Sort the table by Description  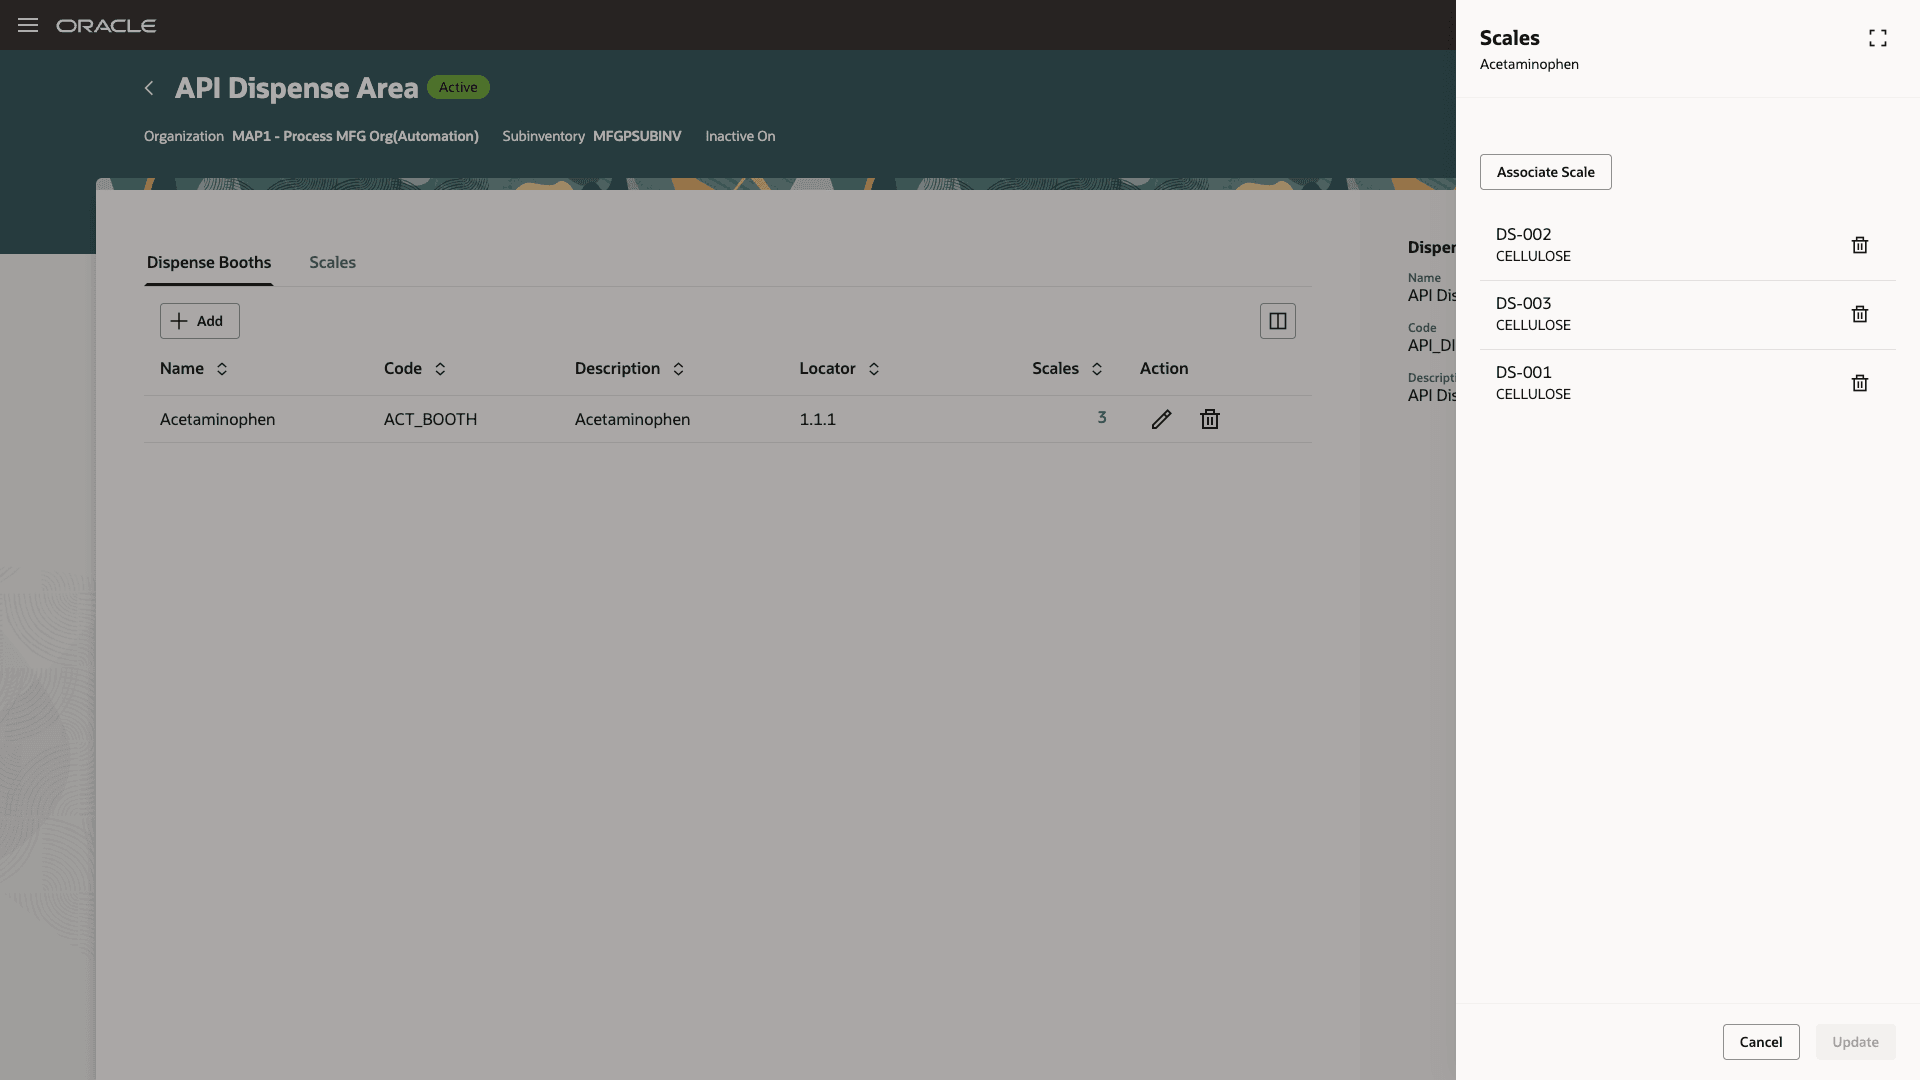[x=678, y=369]
